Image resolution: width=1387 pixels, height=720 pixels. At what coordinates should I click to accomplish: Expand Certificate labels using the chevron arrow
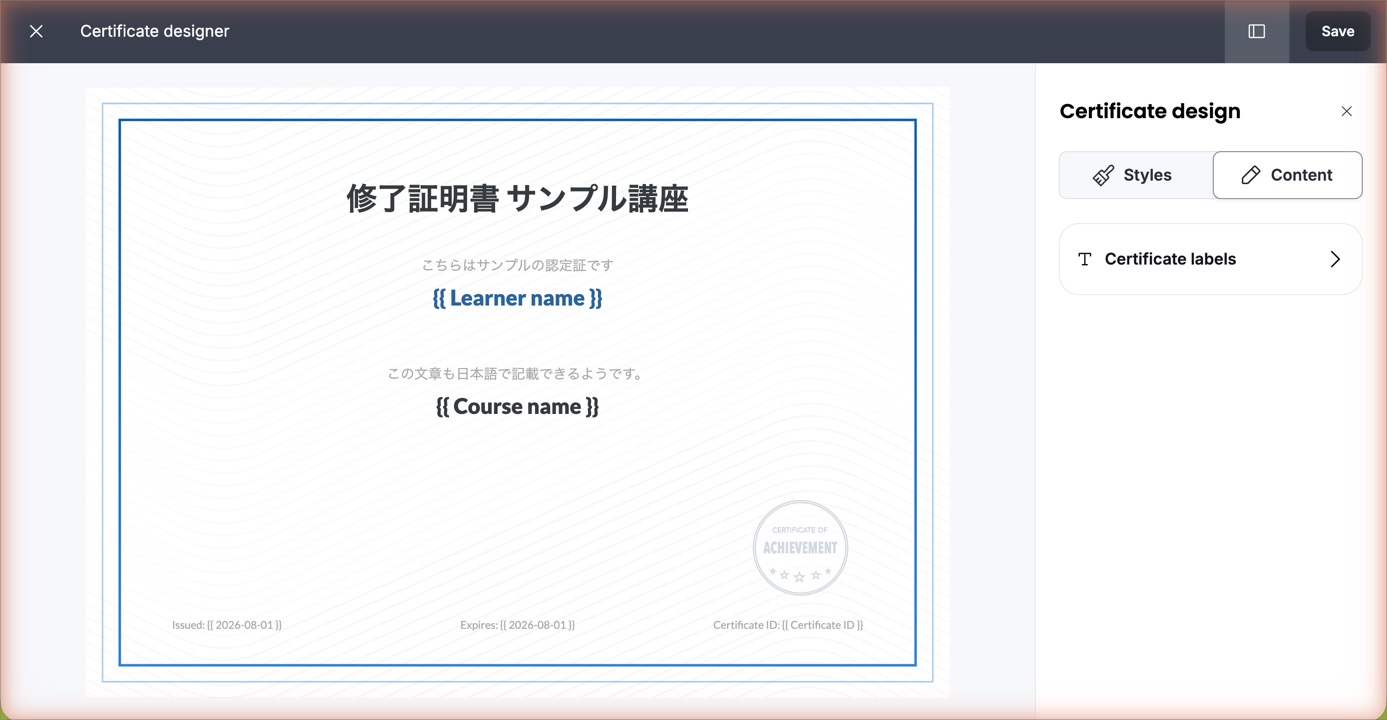[1335, 259]
